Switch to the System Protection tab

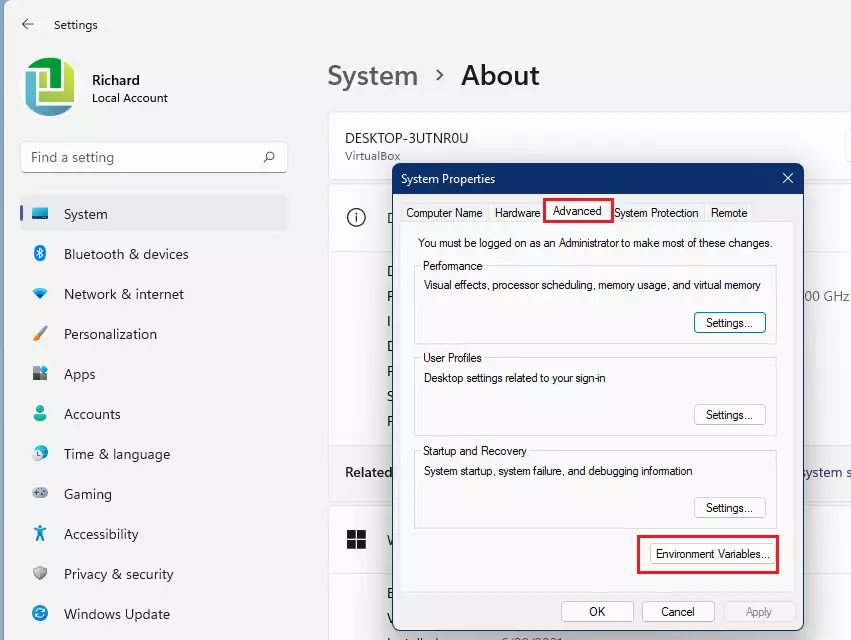coord(656,213)
